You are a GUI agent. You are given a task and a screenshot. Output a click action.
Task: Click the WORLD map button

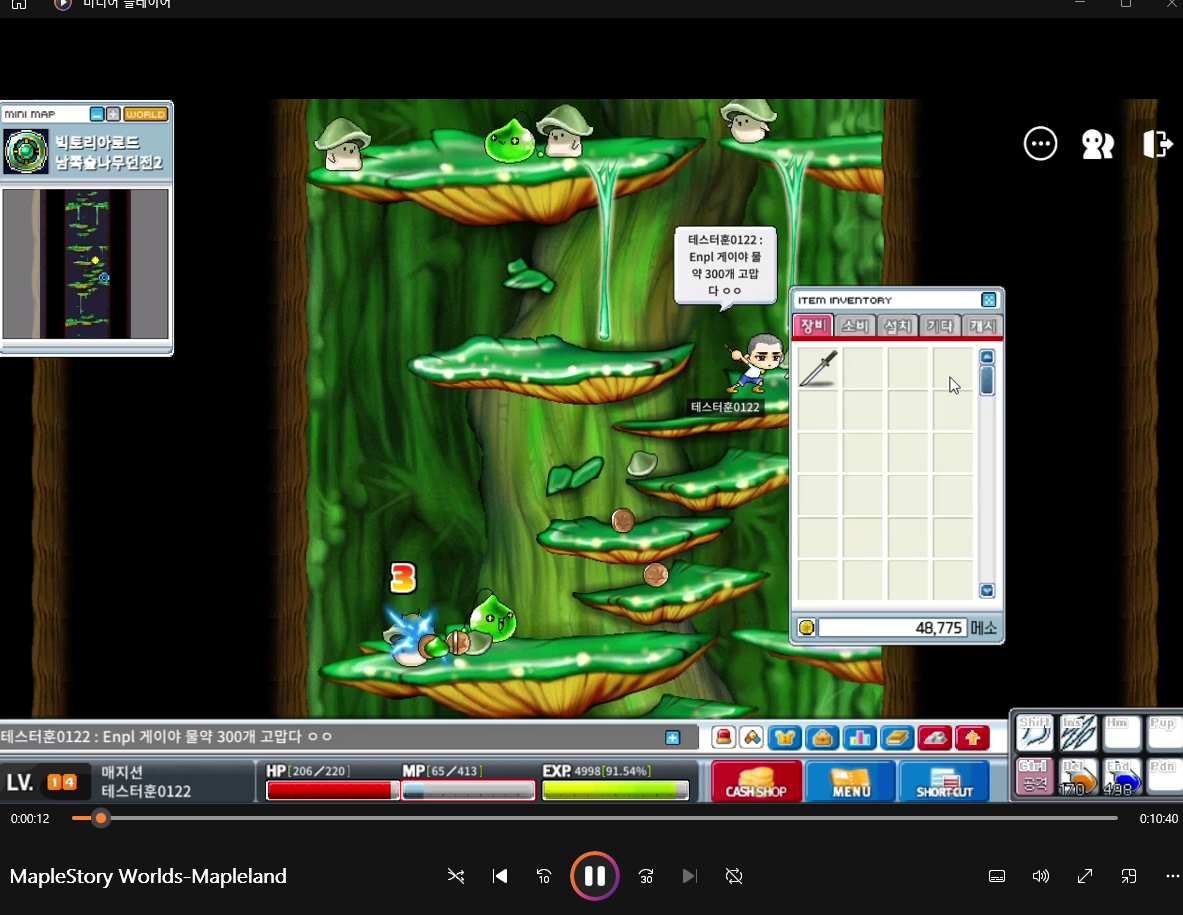[146, 114]
